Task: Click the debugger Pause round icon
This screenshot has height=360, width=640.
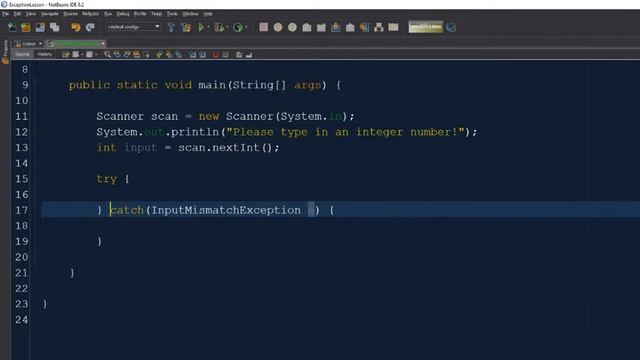Action: 278,27
